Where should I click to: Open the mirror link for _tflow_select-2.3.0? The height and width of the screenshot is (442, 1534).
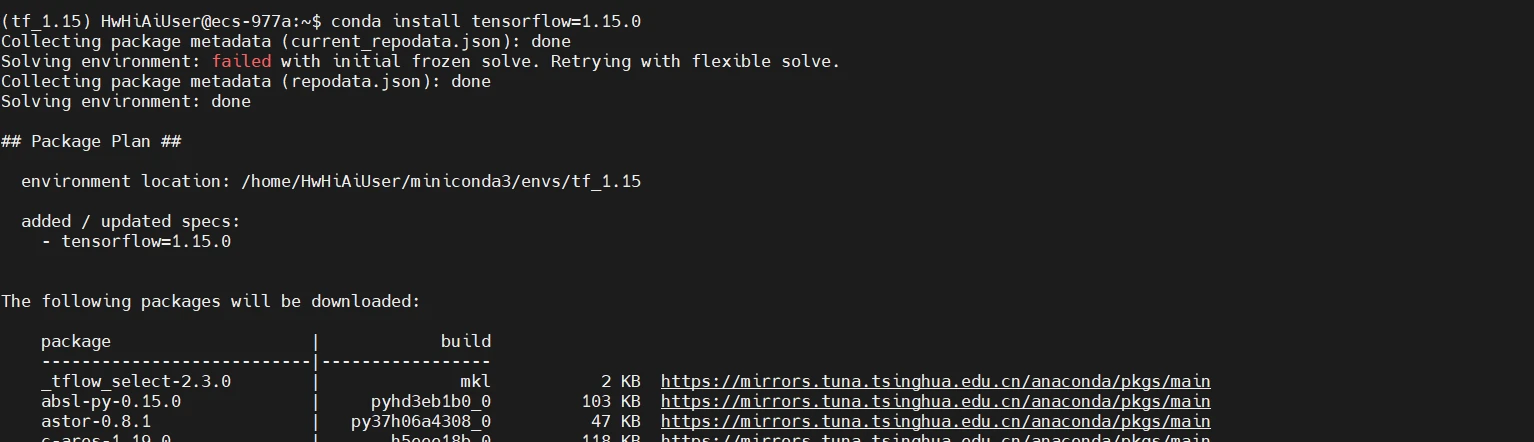tap(935, 381)
